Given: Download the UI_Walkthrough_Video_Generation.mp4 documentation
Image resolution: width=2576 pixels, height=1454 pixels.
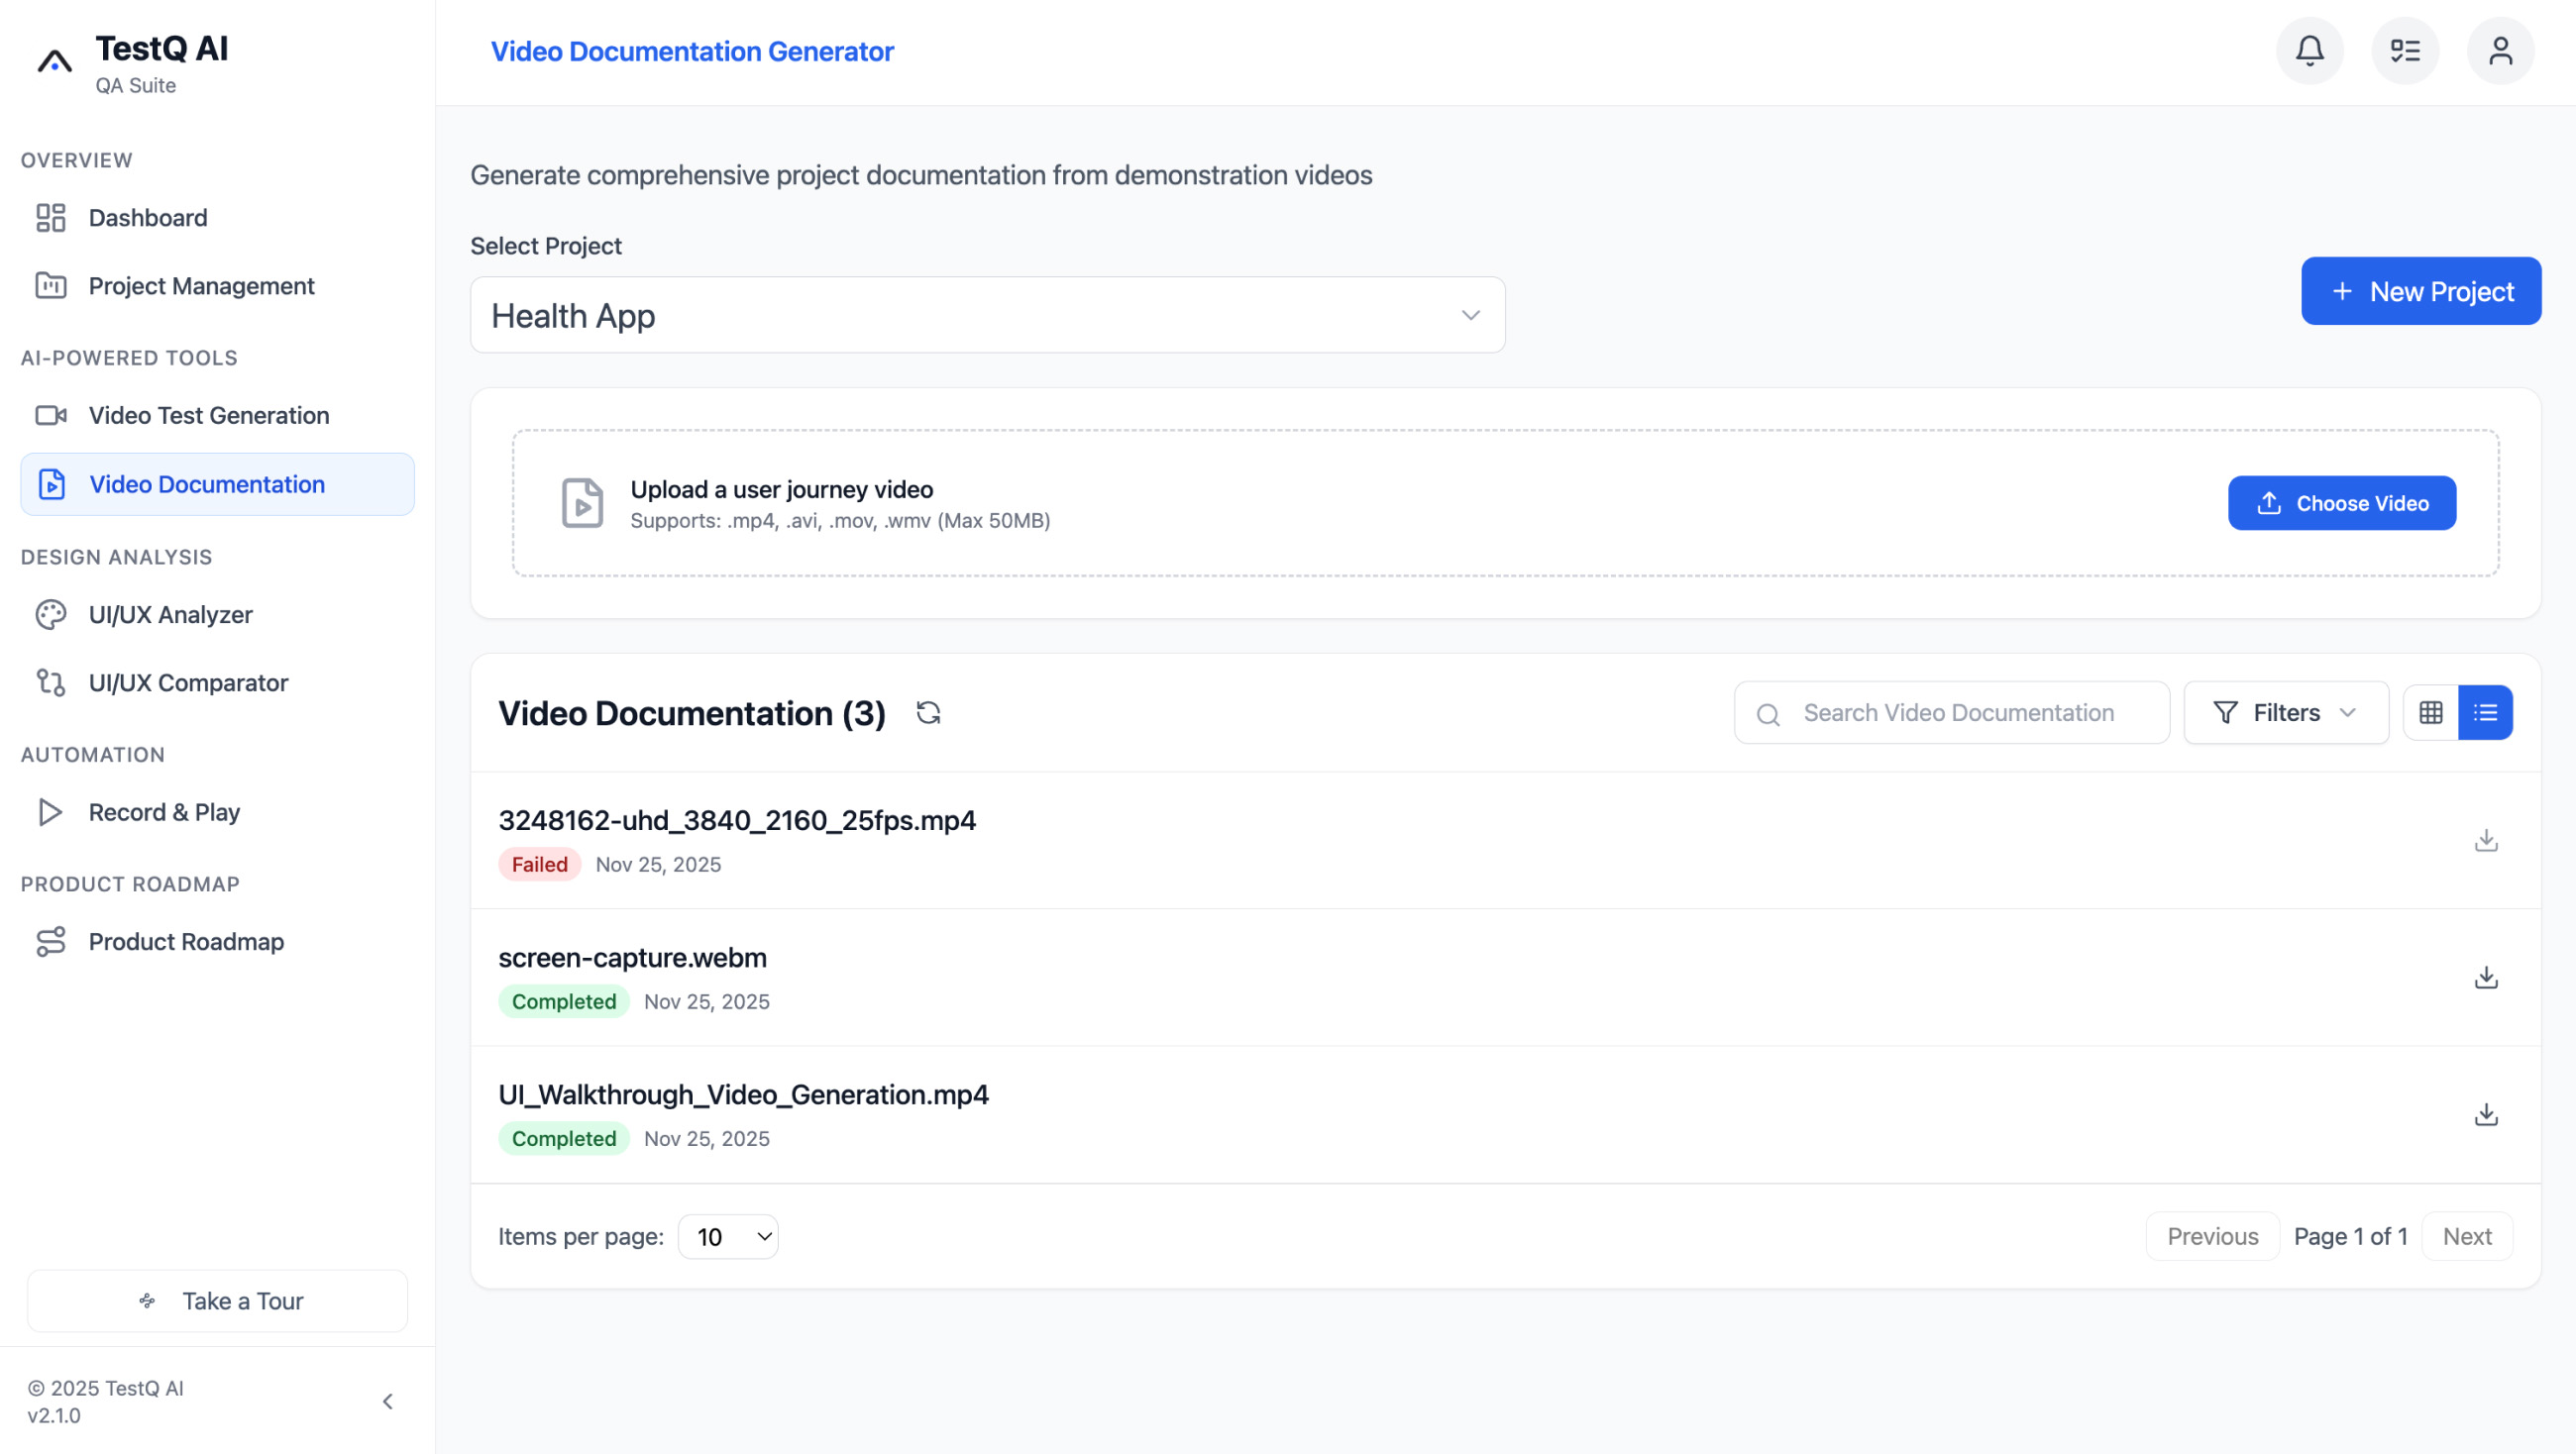Looking at the screenshot, I should tap(2486, 1114).
